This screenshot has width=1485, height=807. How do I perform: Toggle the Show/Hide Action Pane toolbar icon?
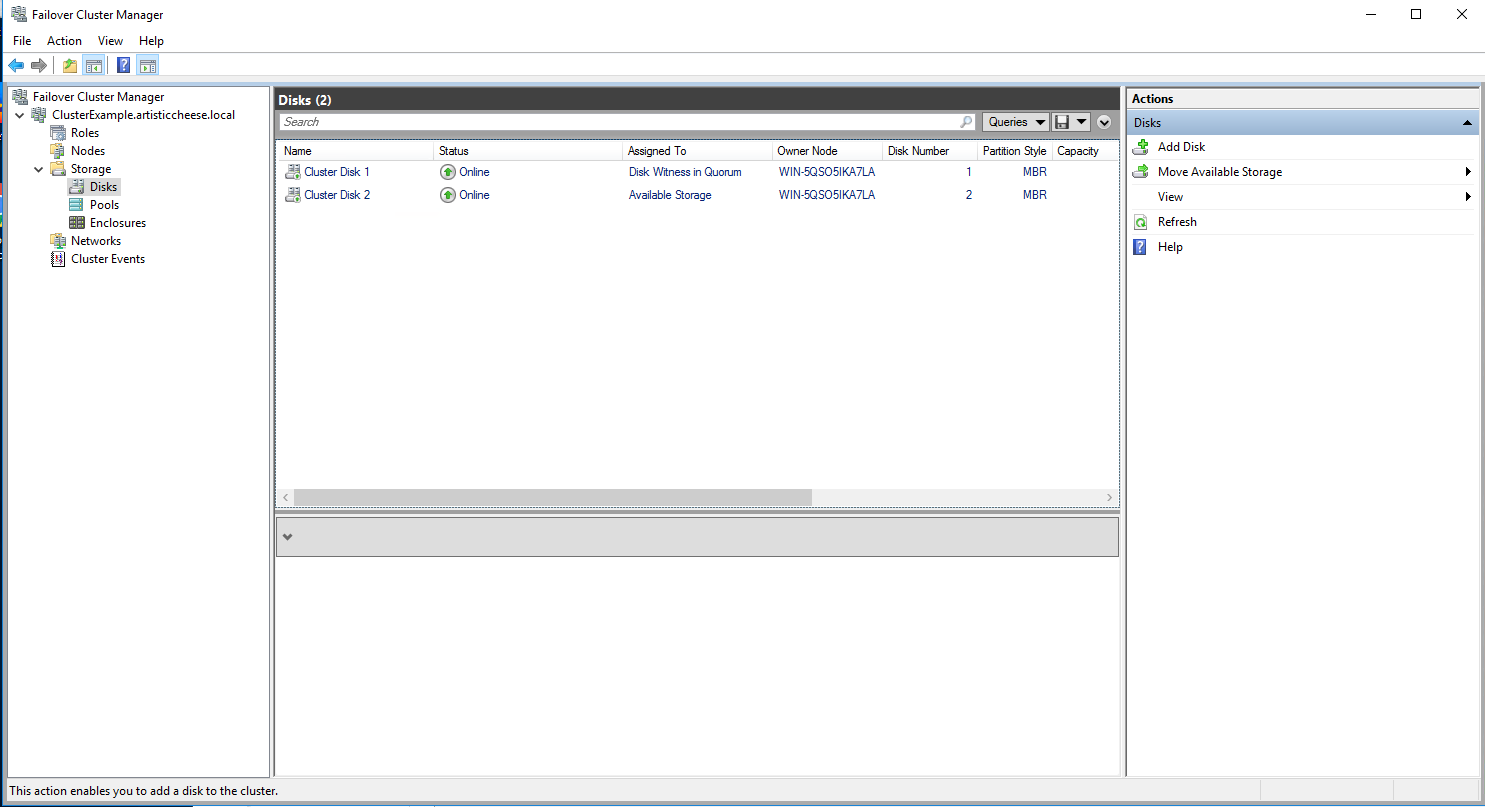pos(148,66)
